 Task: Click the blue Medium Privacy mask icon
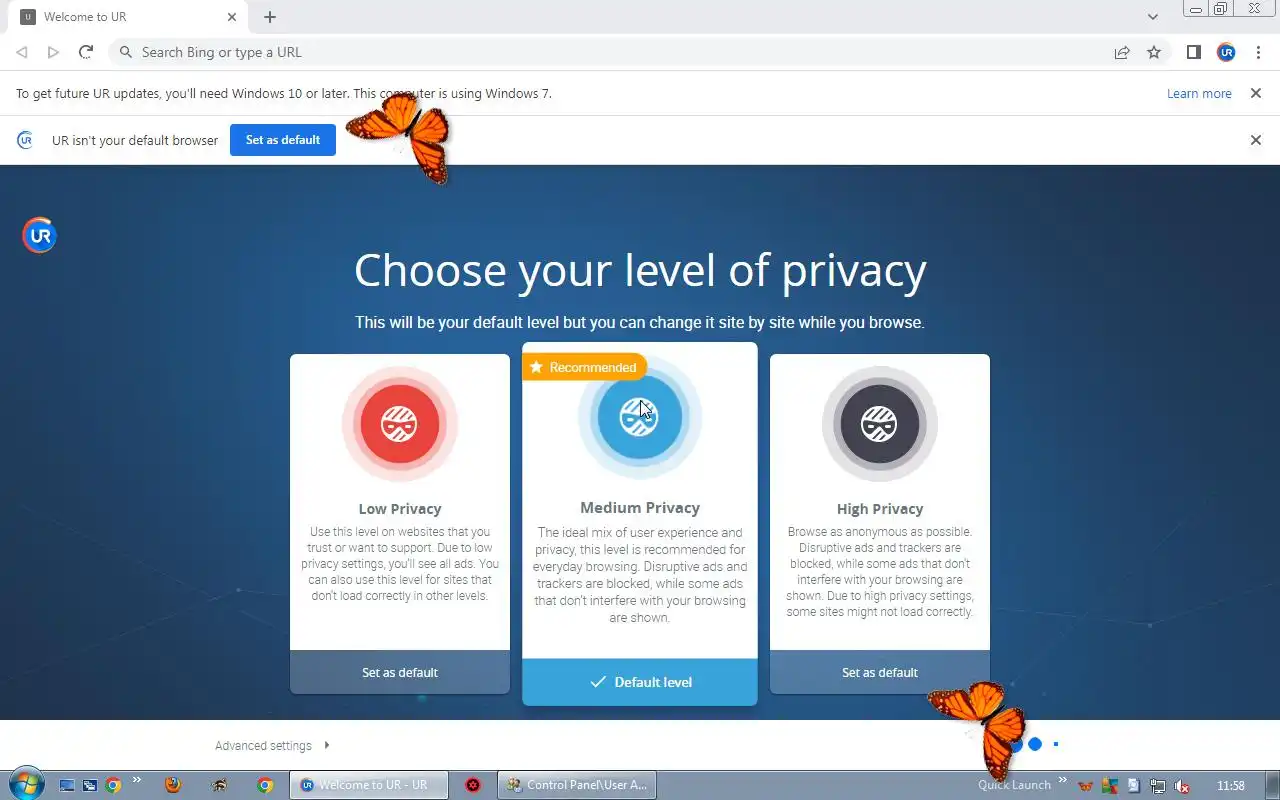tap(640, 417)
